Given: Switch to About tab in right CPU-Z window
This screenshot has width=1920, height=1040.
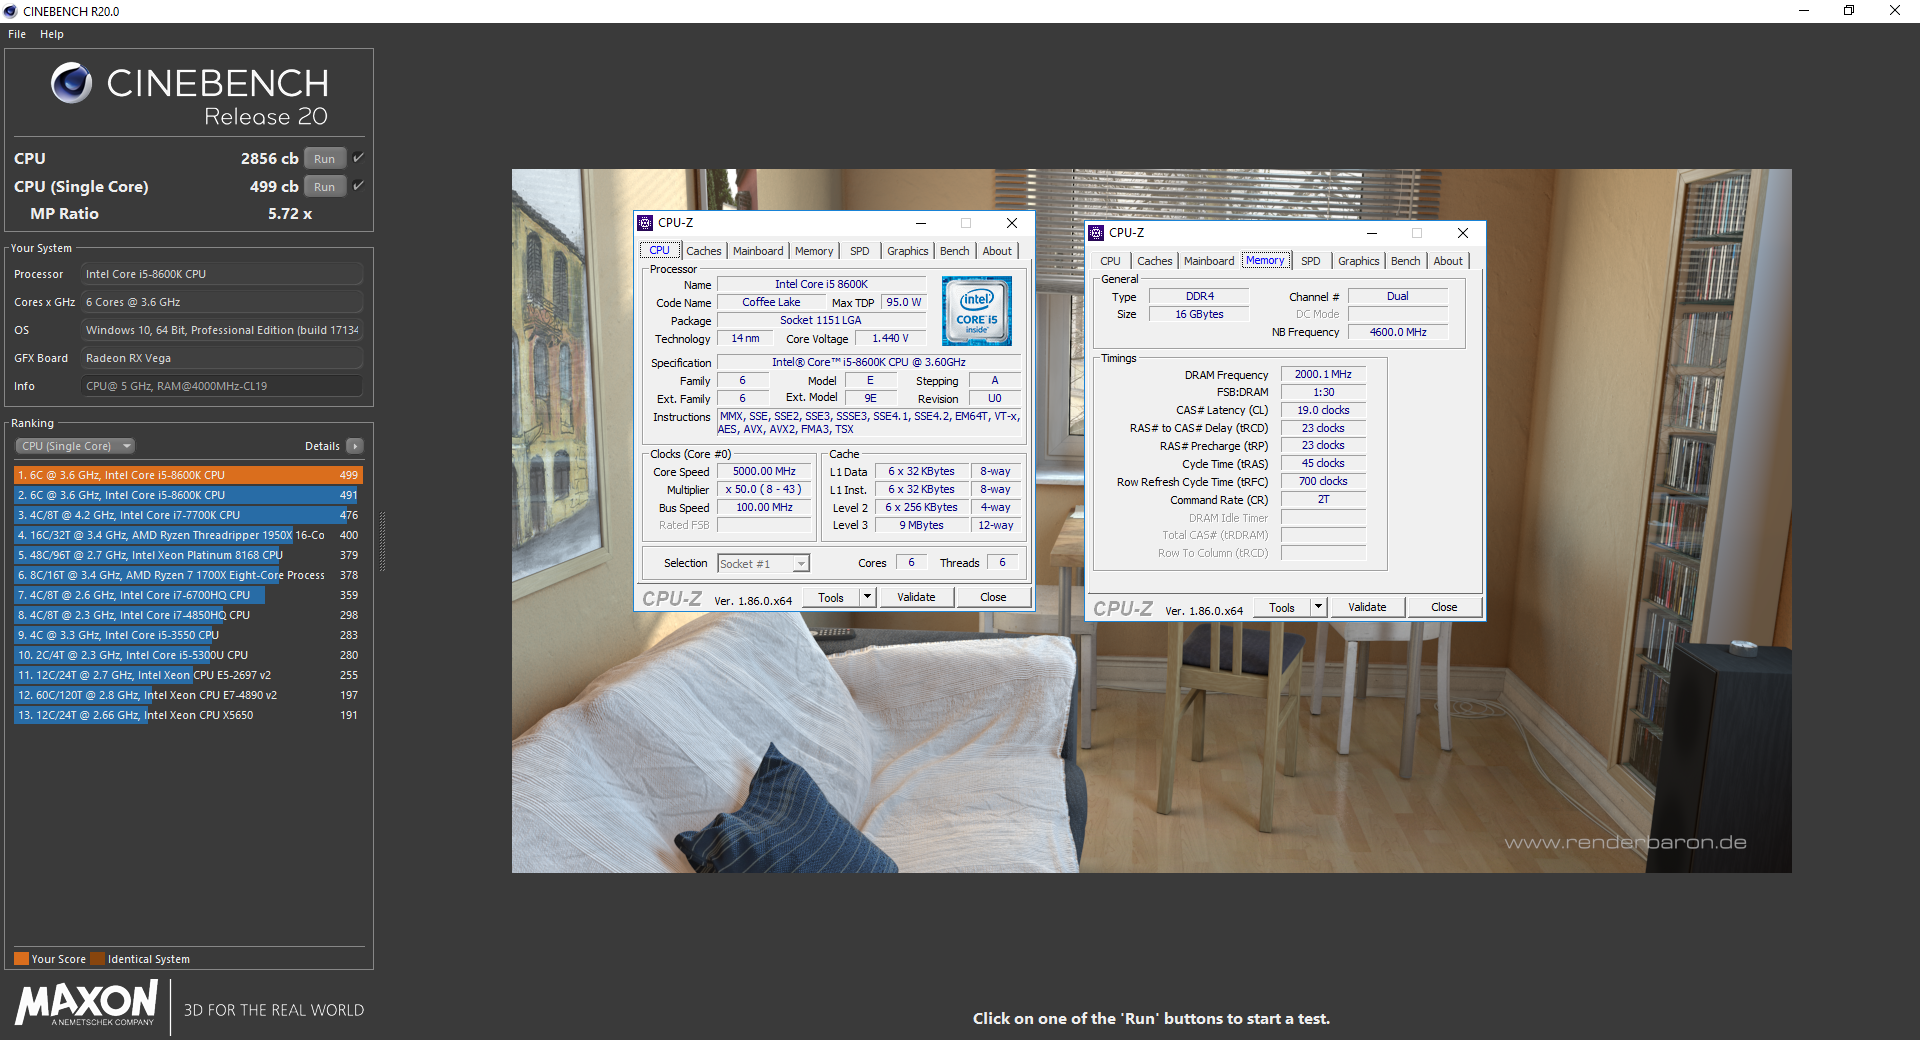Looking at the screenshot, I should [x=1448, y=261].
